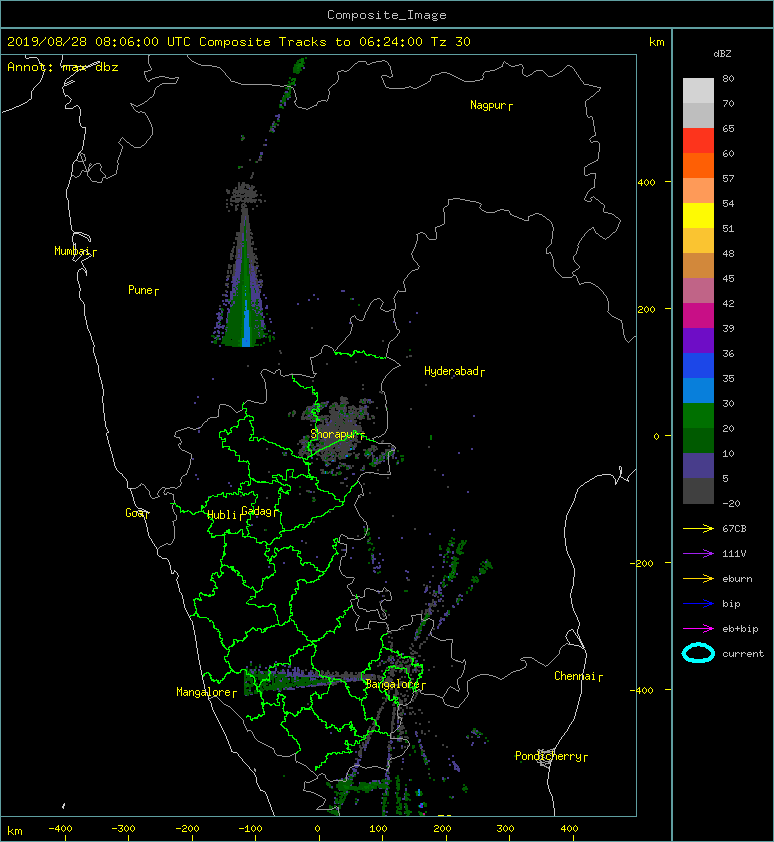Click the 'current' legend label
The height and width of the screenshot is (842, 774).
click(743, 654)
